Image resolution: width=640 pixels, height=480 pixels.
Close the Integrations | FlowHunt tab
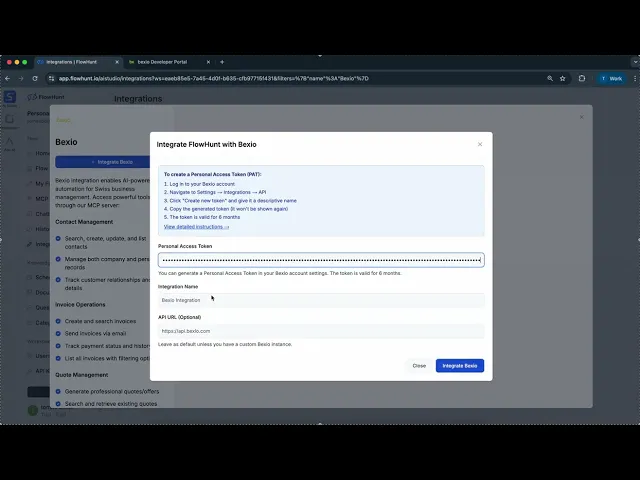point(117,62)
